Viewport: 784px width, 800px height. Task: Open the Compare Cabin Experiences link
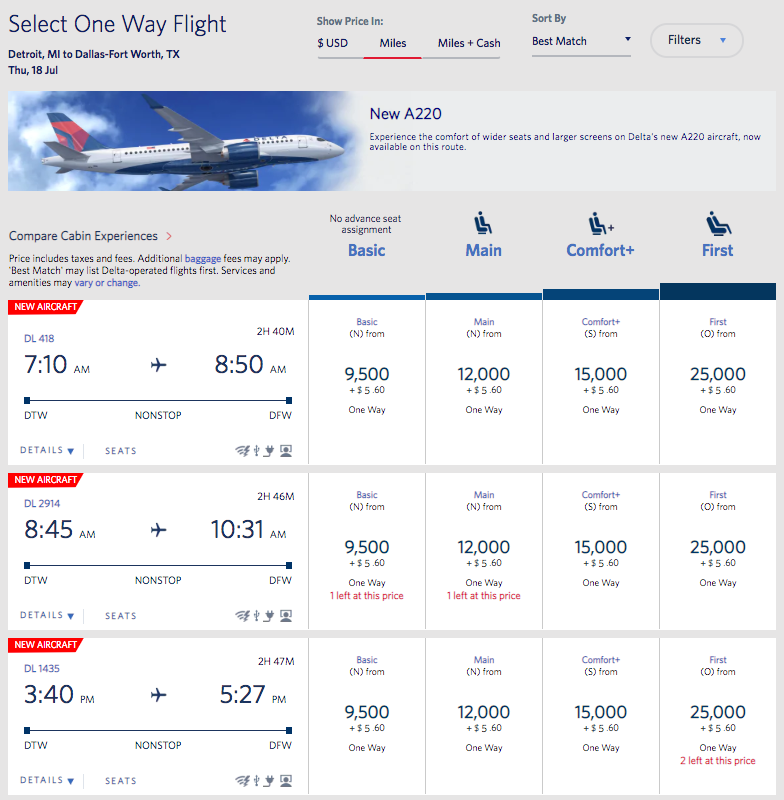coord(90,236)
